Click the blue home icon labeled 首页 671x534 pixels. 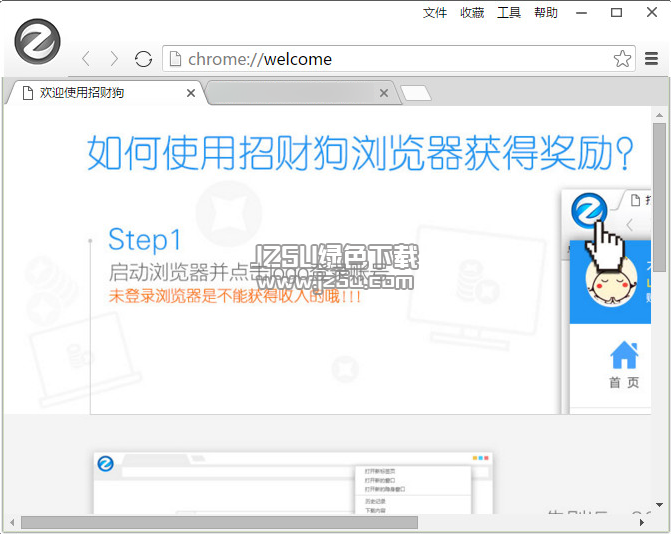[624, 355]
